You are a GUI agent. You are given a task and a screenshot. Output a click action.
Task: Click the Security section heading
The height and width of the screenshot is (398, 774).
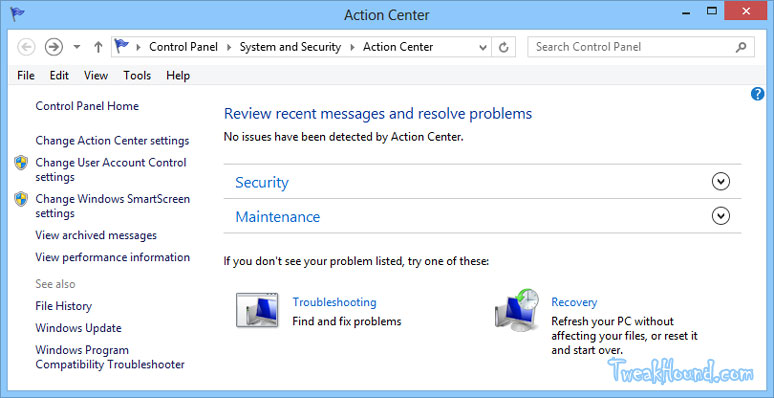[x=262, y=182]
